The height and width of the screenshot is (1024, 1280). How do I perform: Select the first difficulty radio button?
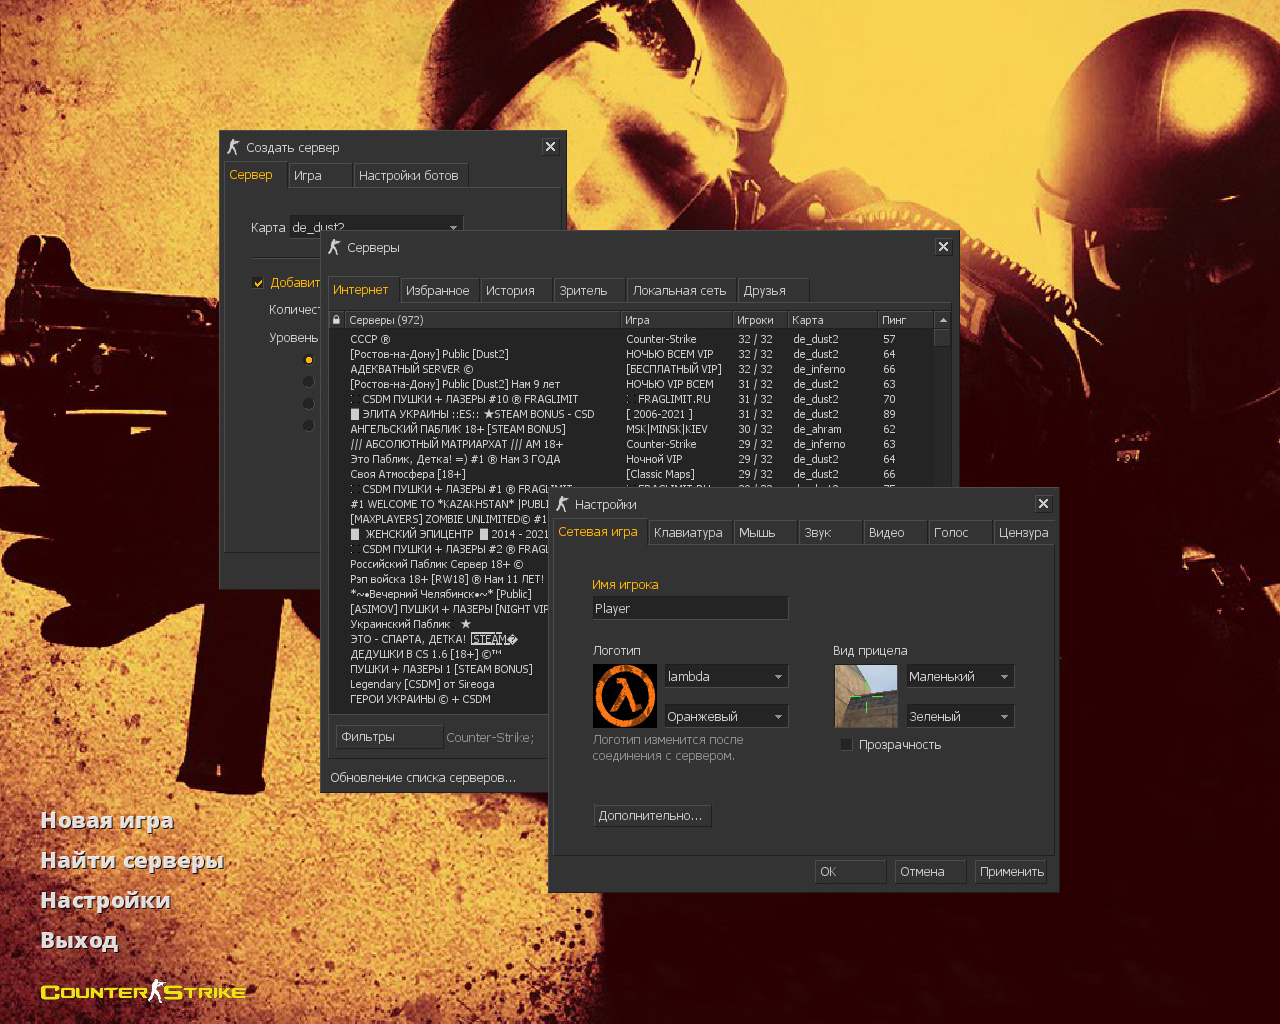(x=308, y=360)
